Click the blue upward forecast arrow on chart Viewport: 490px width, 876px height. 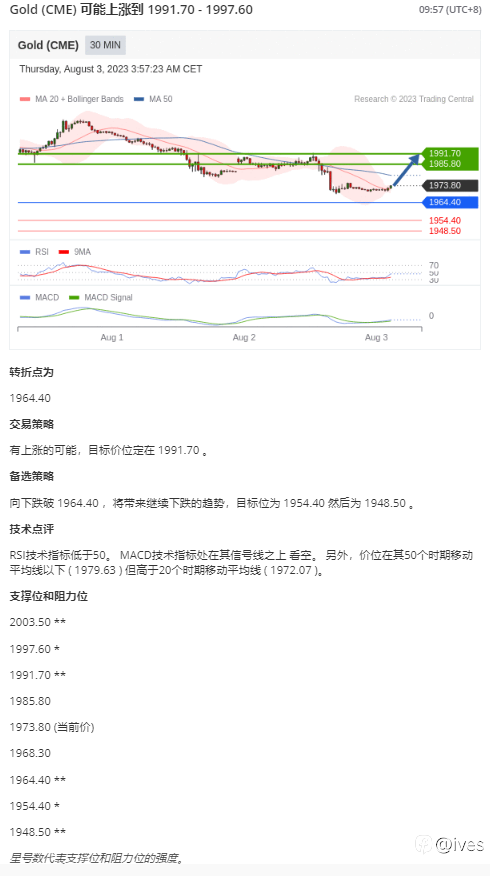coord(406,169)
